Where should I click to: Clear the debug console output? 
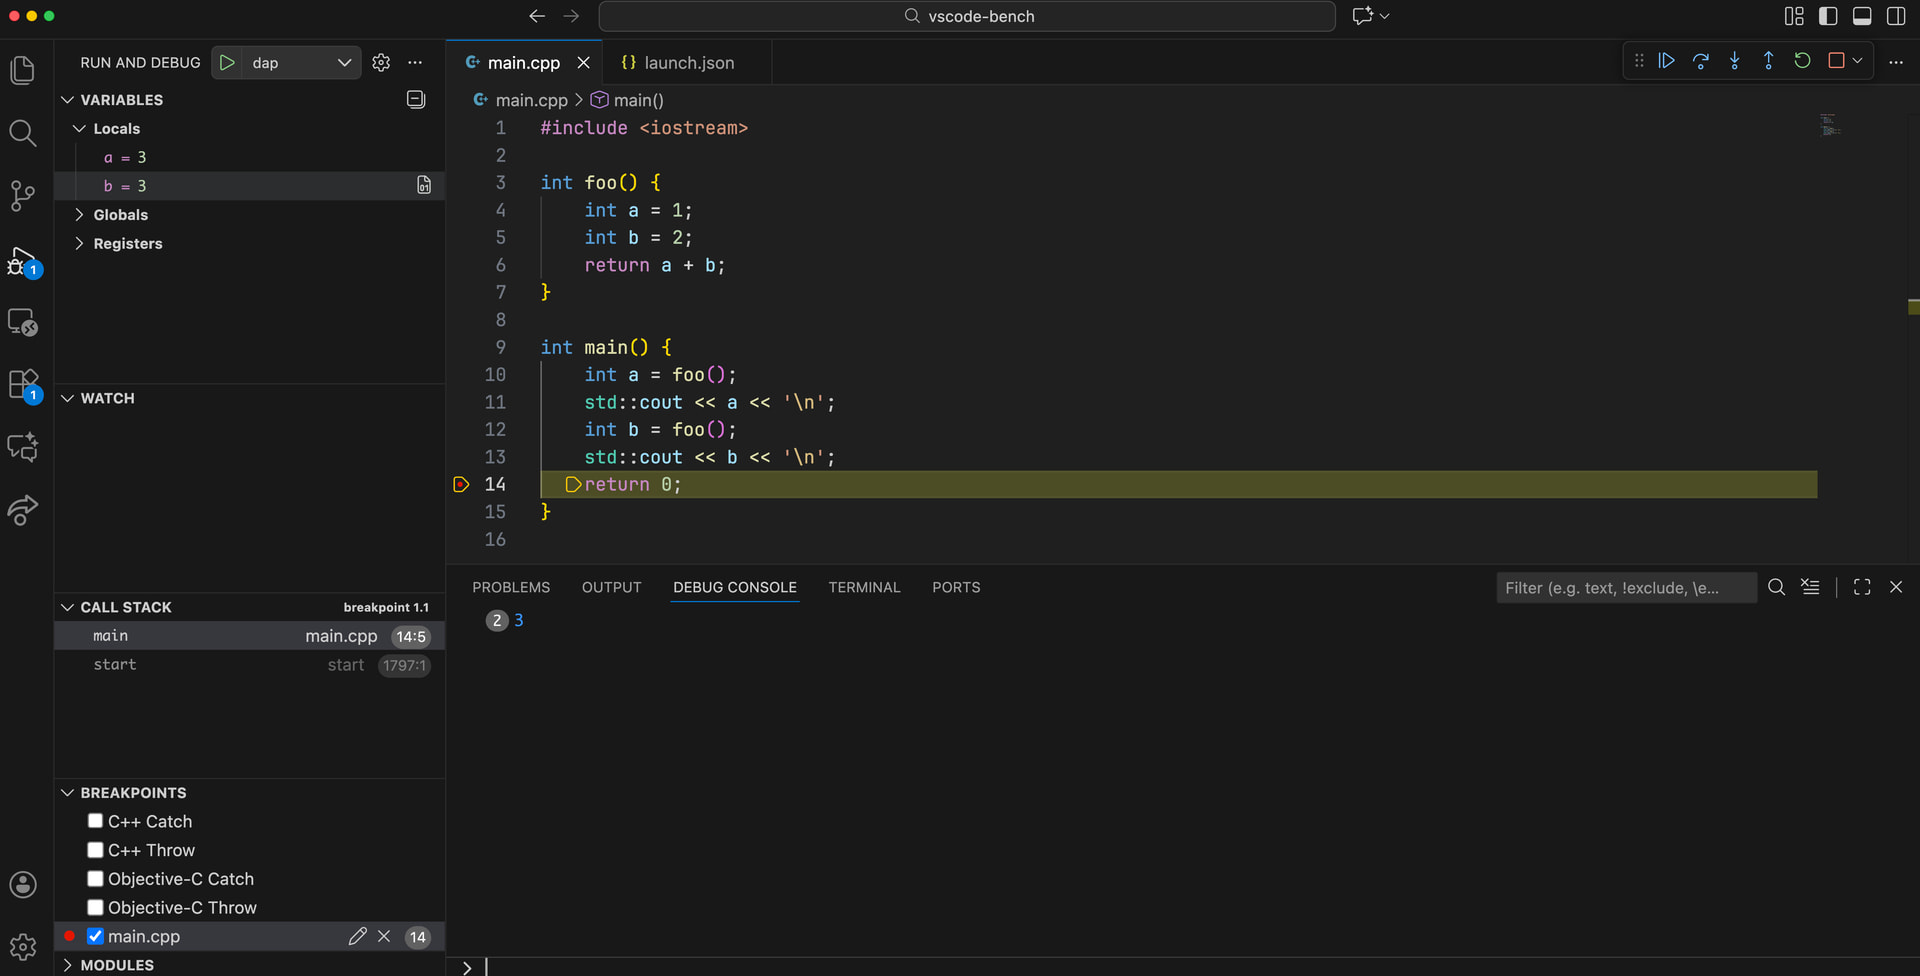1810,587
